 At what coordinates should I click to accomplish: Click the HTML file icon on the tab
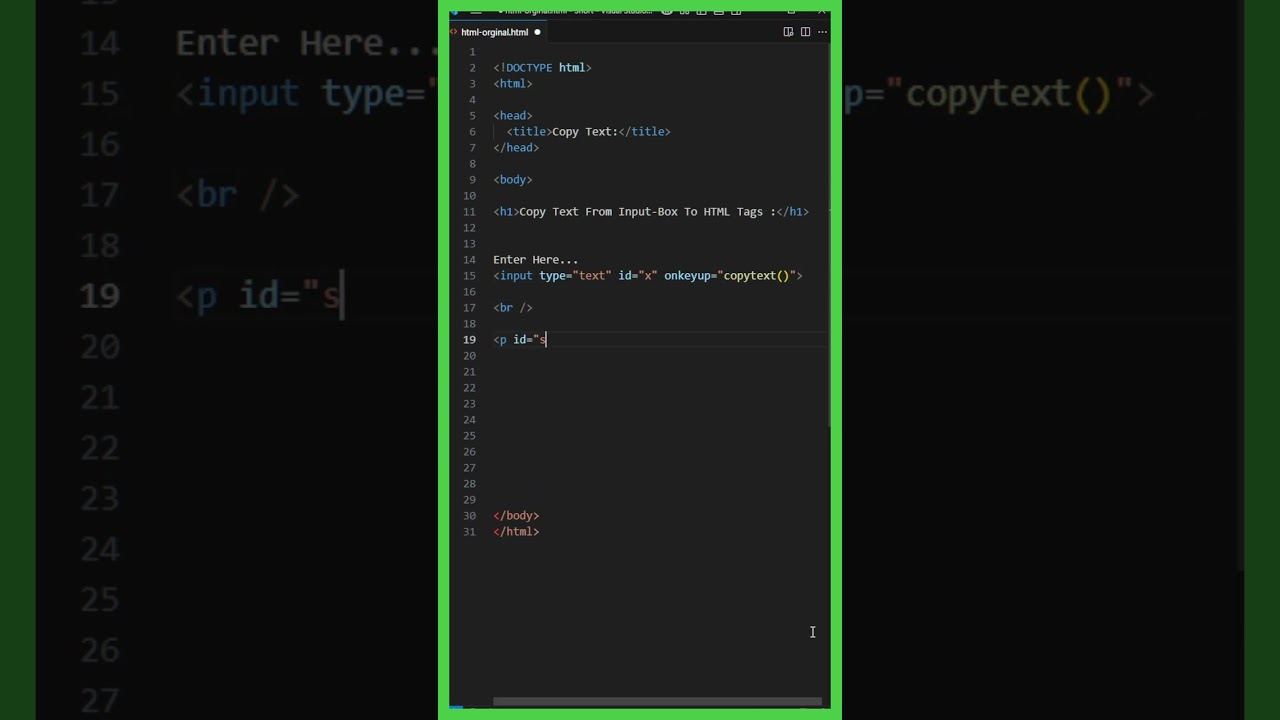(454, 32)
